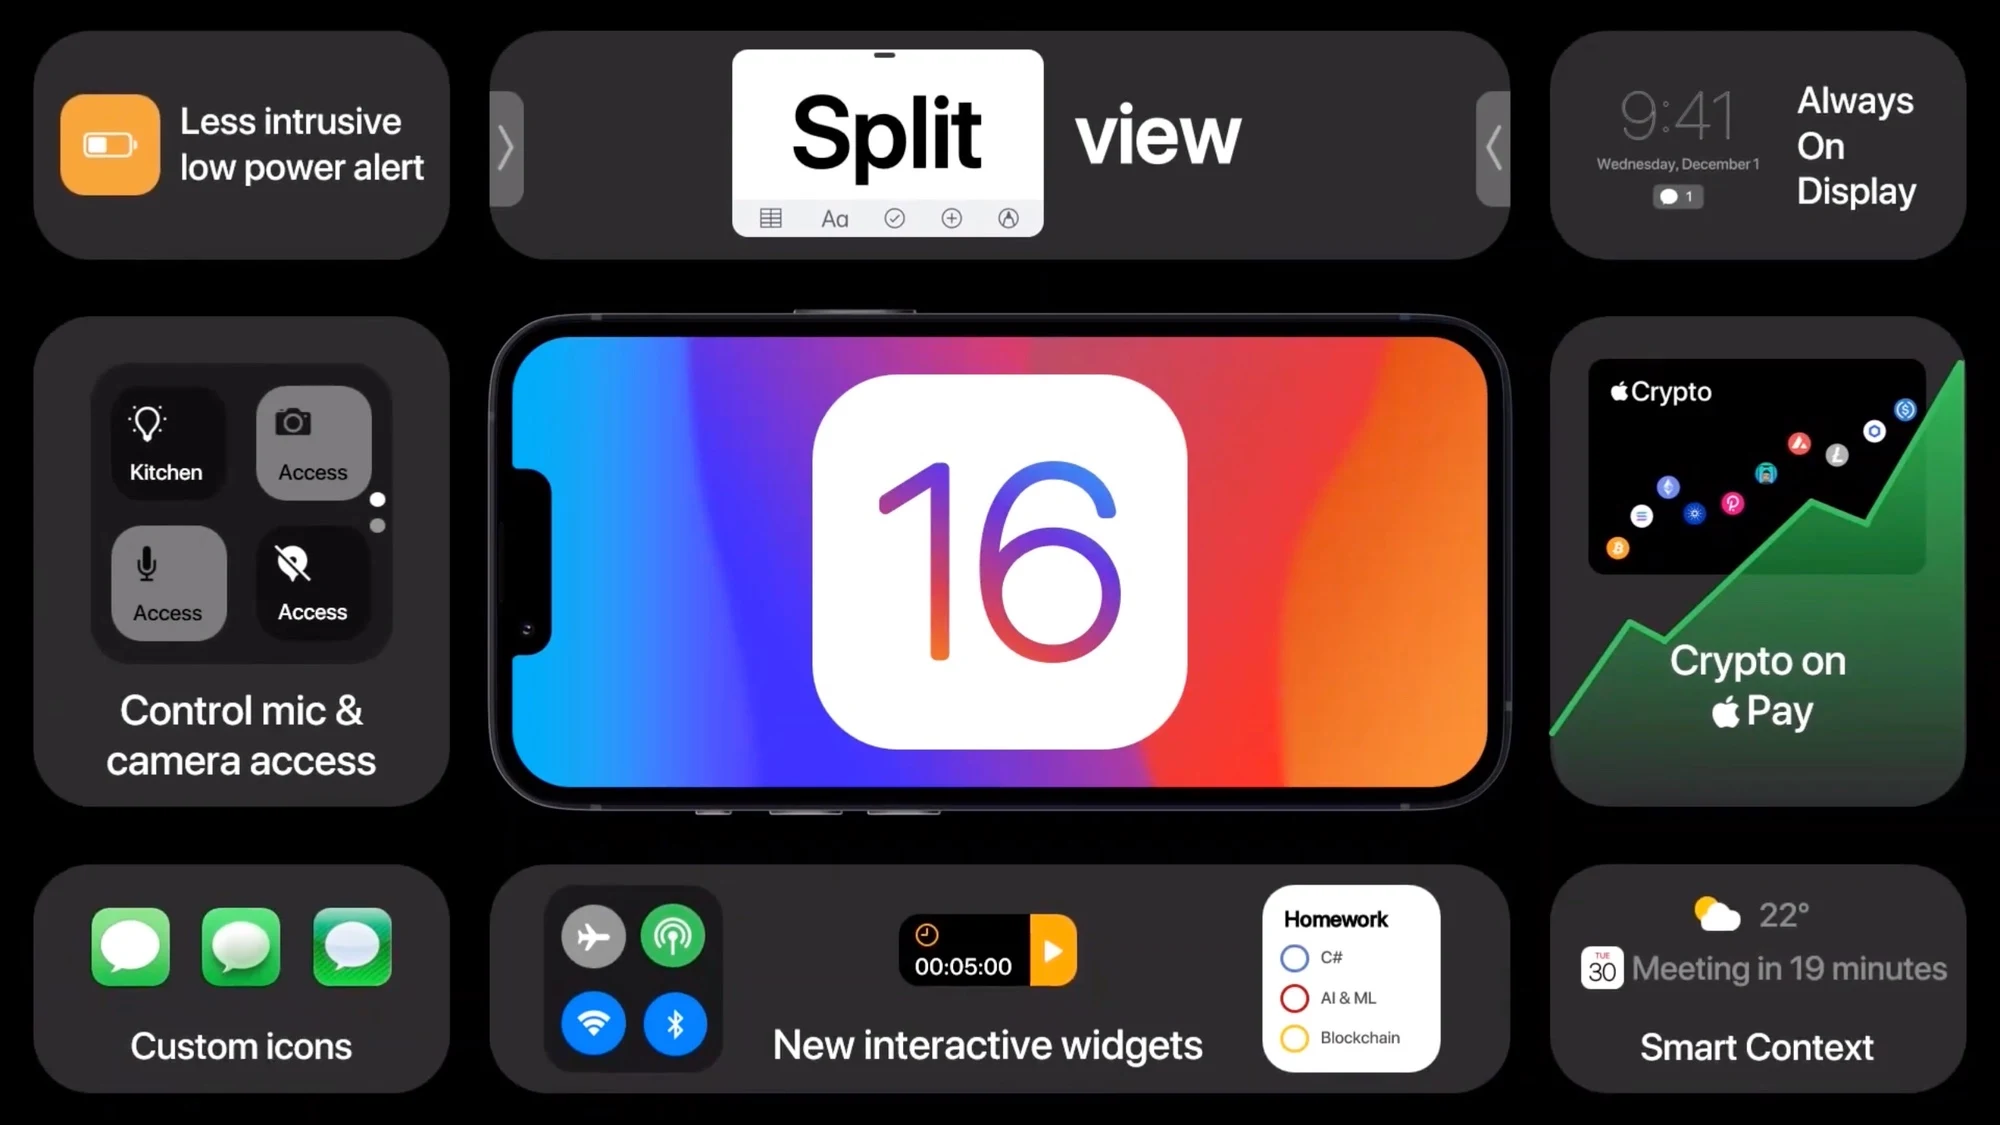2000x1125 pixels.
Task: Tap the iOS 16 phone thumbnail
Action: tap(1000, 563)
